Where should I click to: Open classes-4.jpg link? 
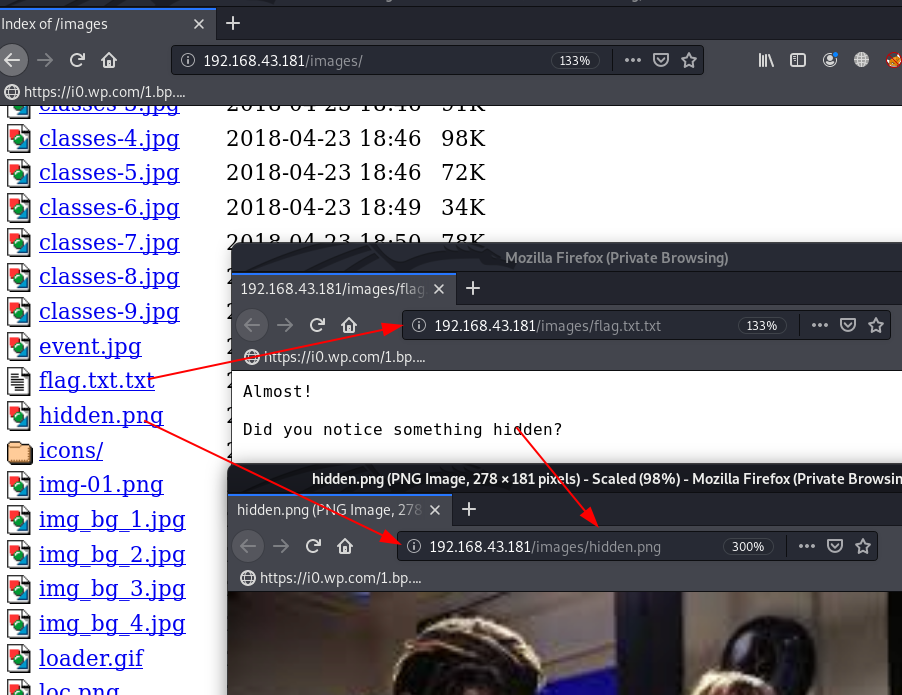tap(109, 139)
